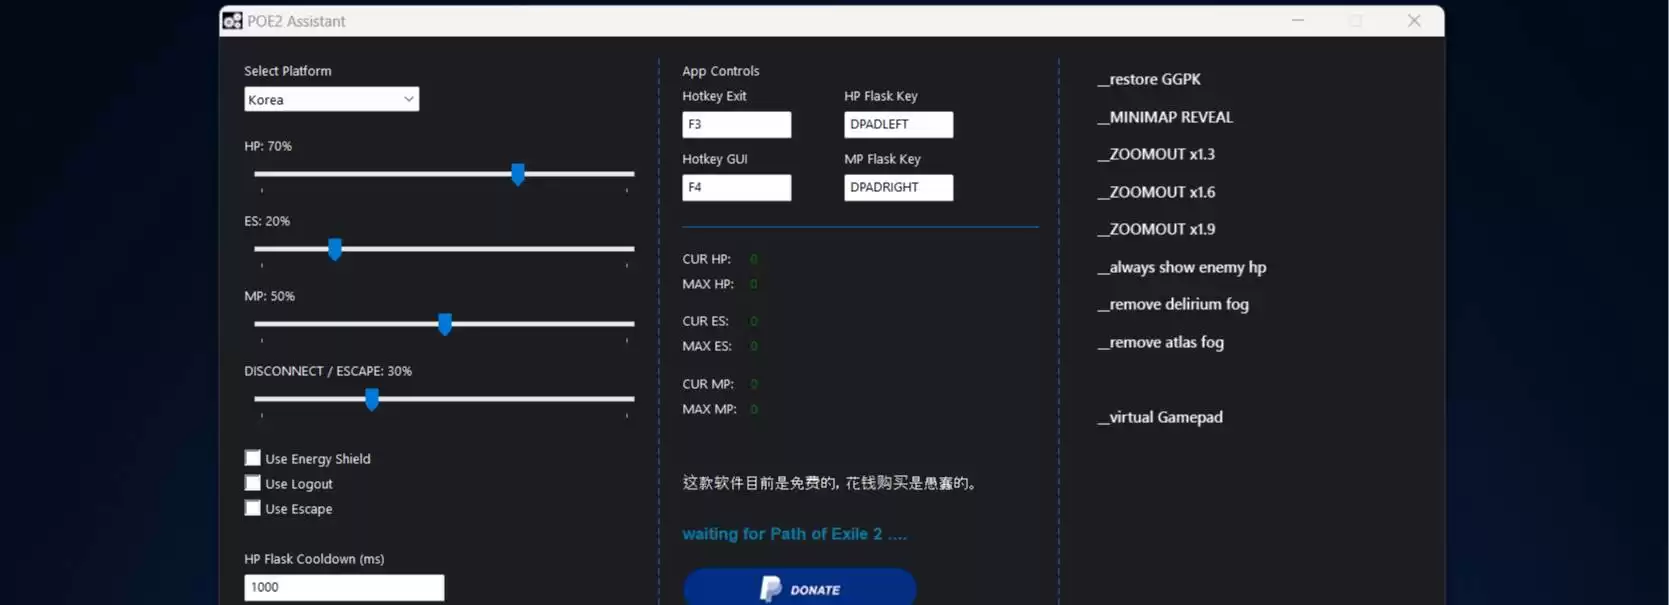Click _always show enemy hp option
The width and height of the screenshot is (1669, 605).
click(1182, 267)
